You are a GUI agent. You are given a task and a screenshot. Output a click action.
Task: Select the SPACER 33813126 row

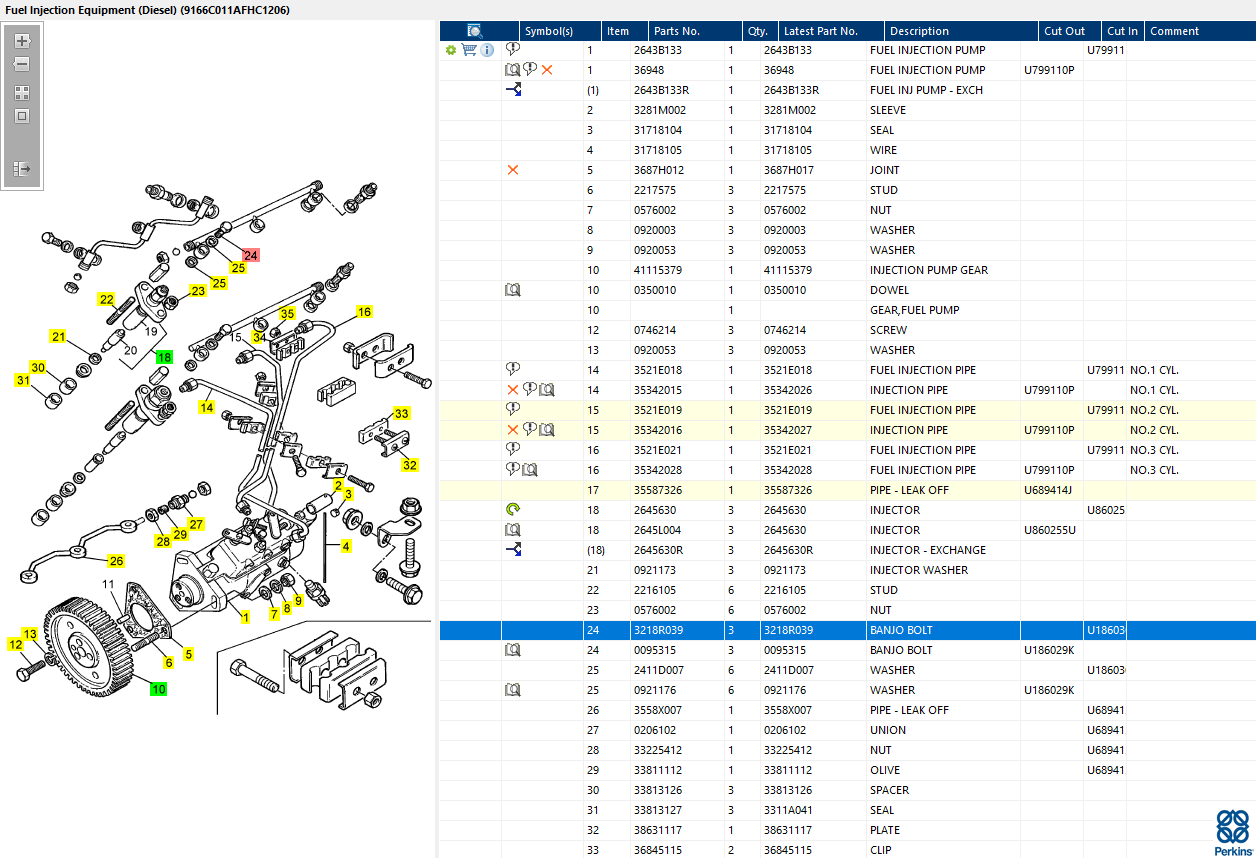[x=848, y=790]
